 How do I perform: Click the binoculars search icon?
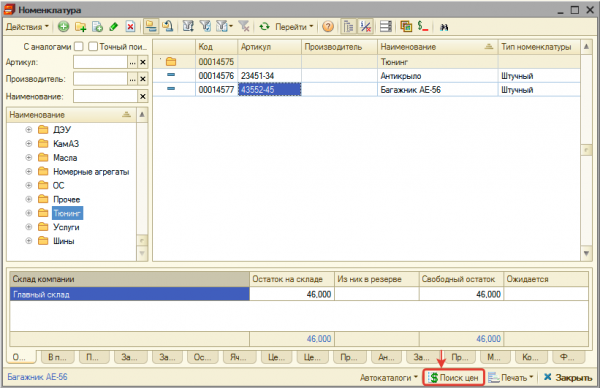point(444,27)
